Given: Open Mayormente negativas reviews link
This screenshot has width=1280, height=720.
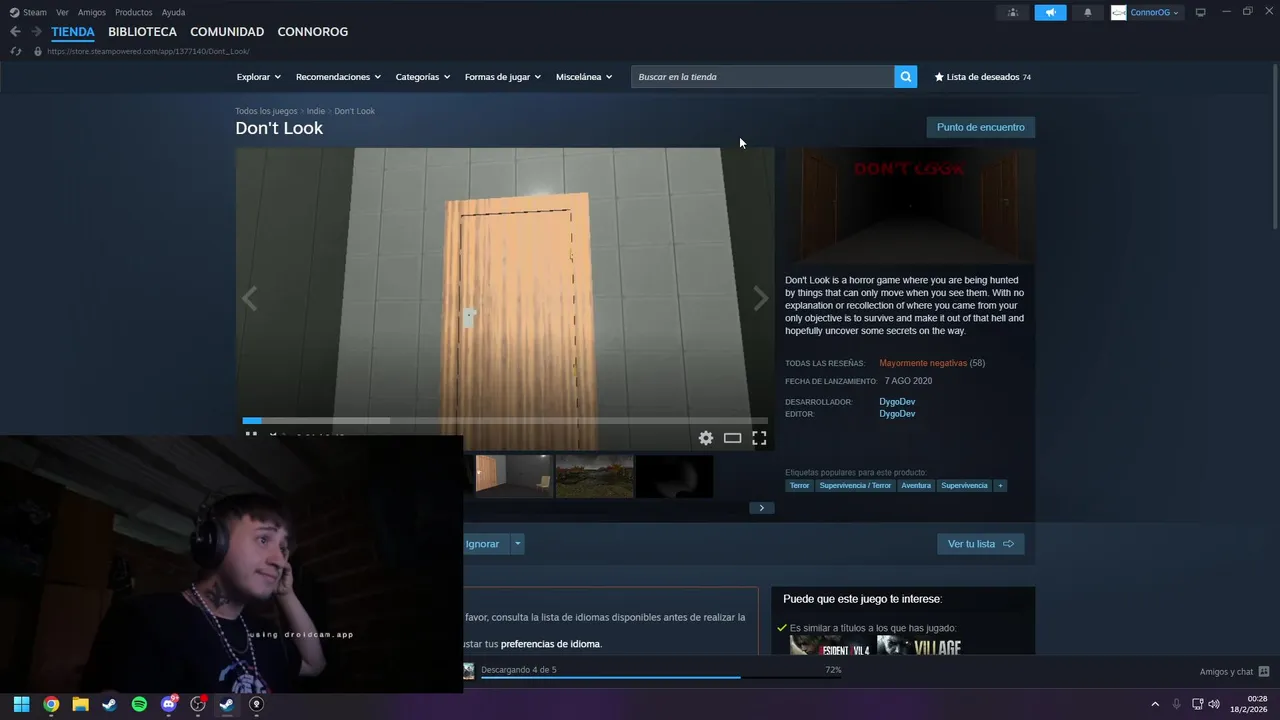Looking at the screenshot, I should coord(923,363).
